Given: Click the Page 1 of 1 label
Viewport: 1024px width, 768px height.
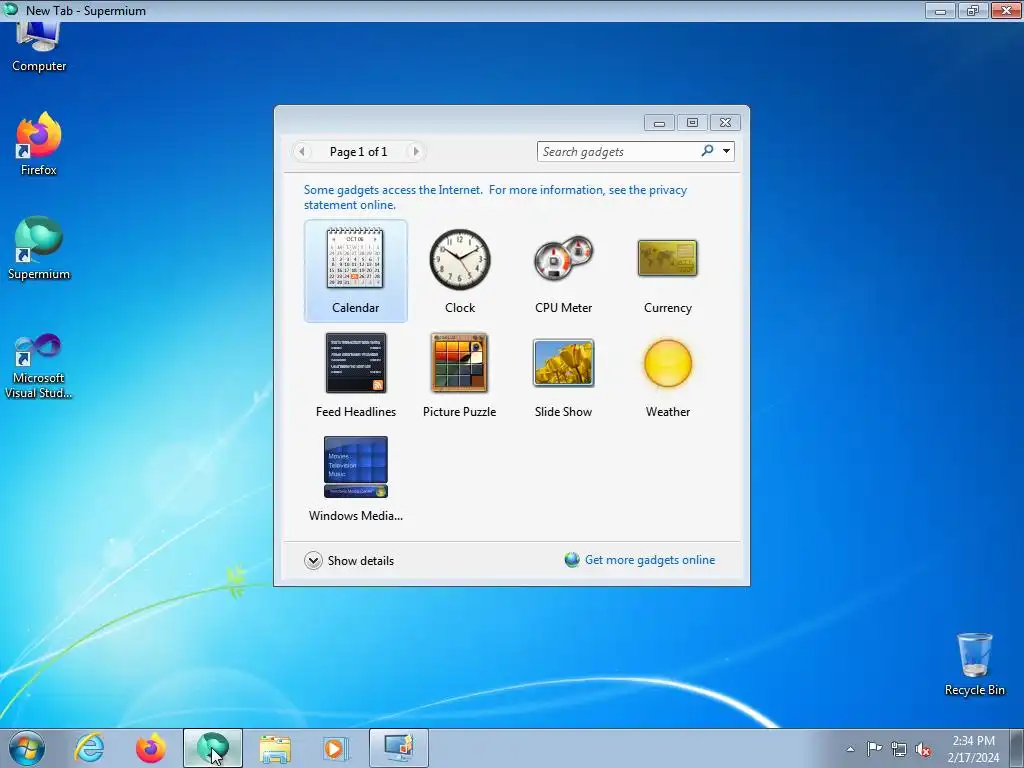Looking at the screenshot, I should pos(359,152).
